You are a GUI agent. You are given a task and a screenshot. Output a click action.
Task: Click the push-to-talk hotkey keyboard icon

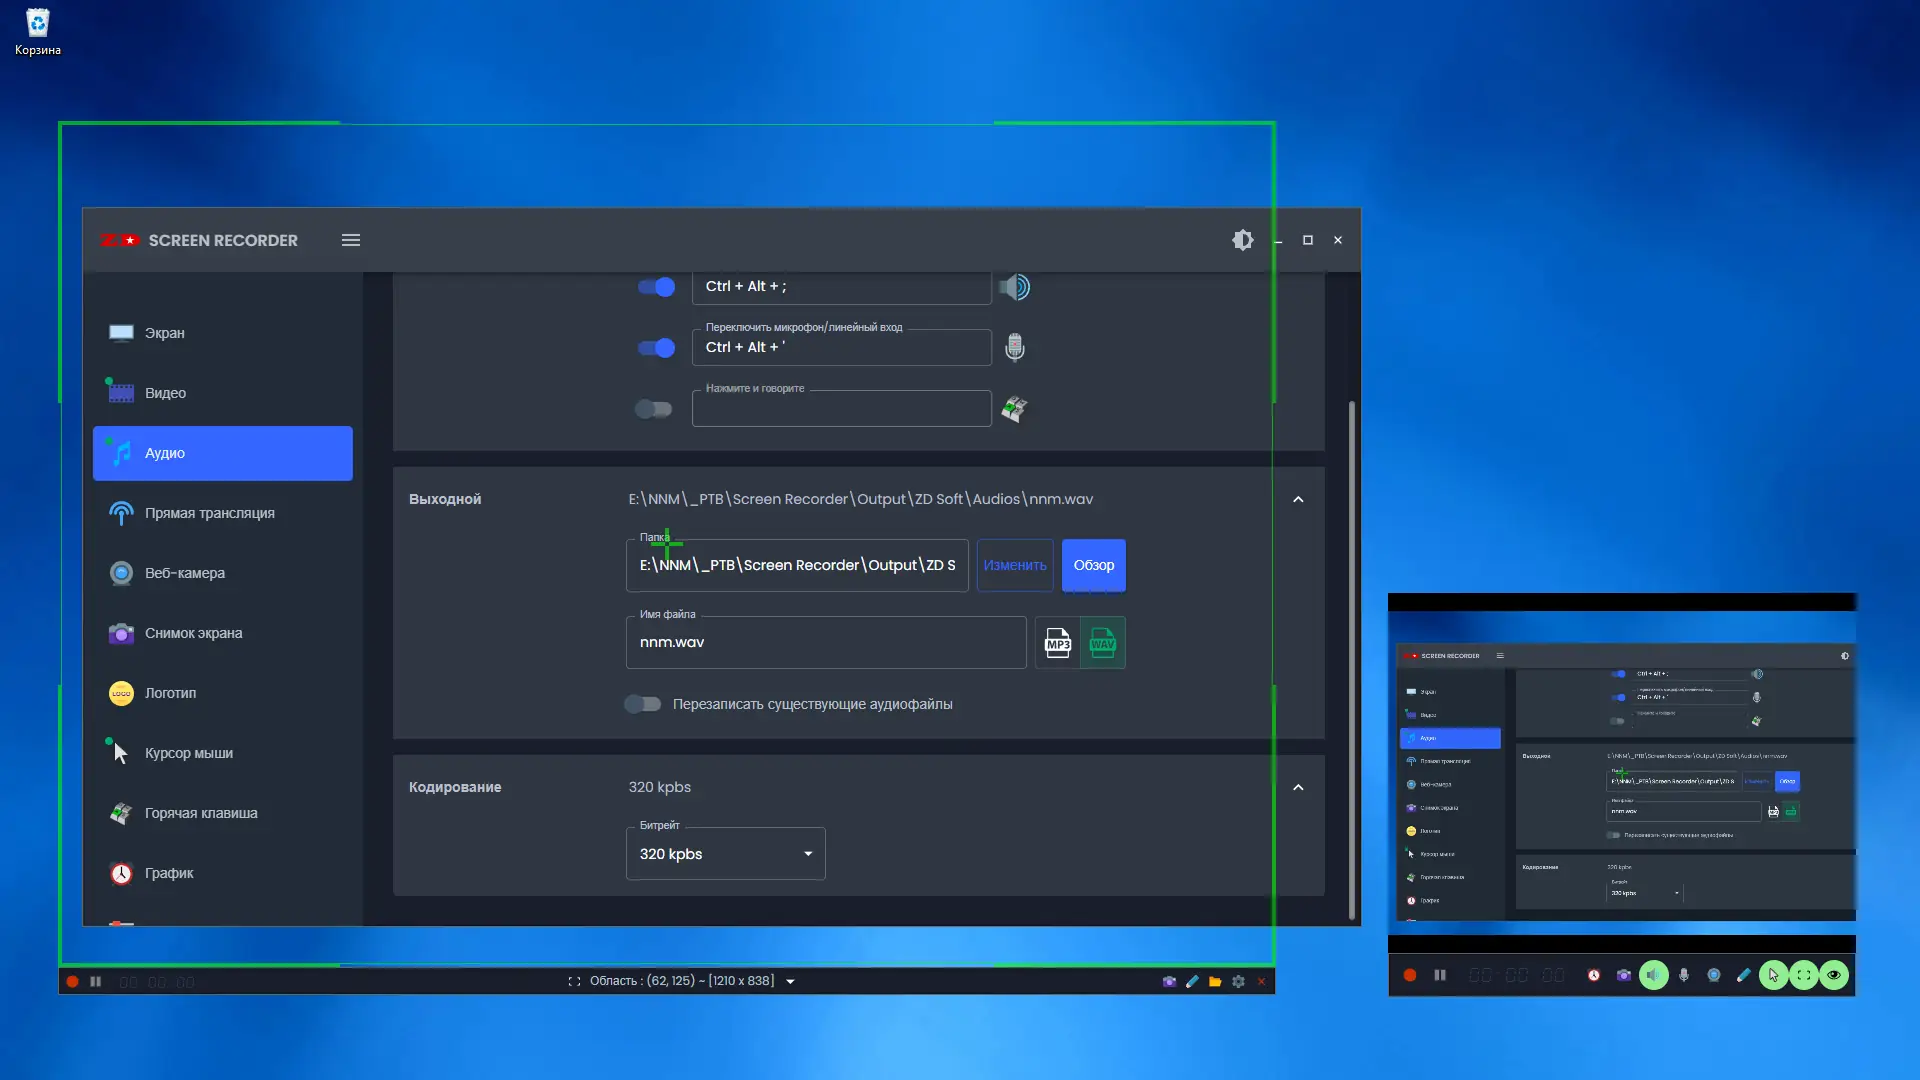click(1014, 409)
